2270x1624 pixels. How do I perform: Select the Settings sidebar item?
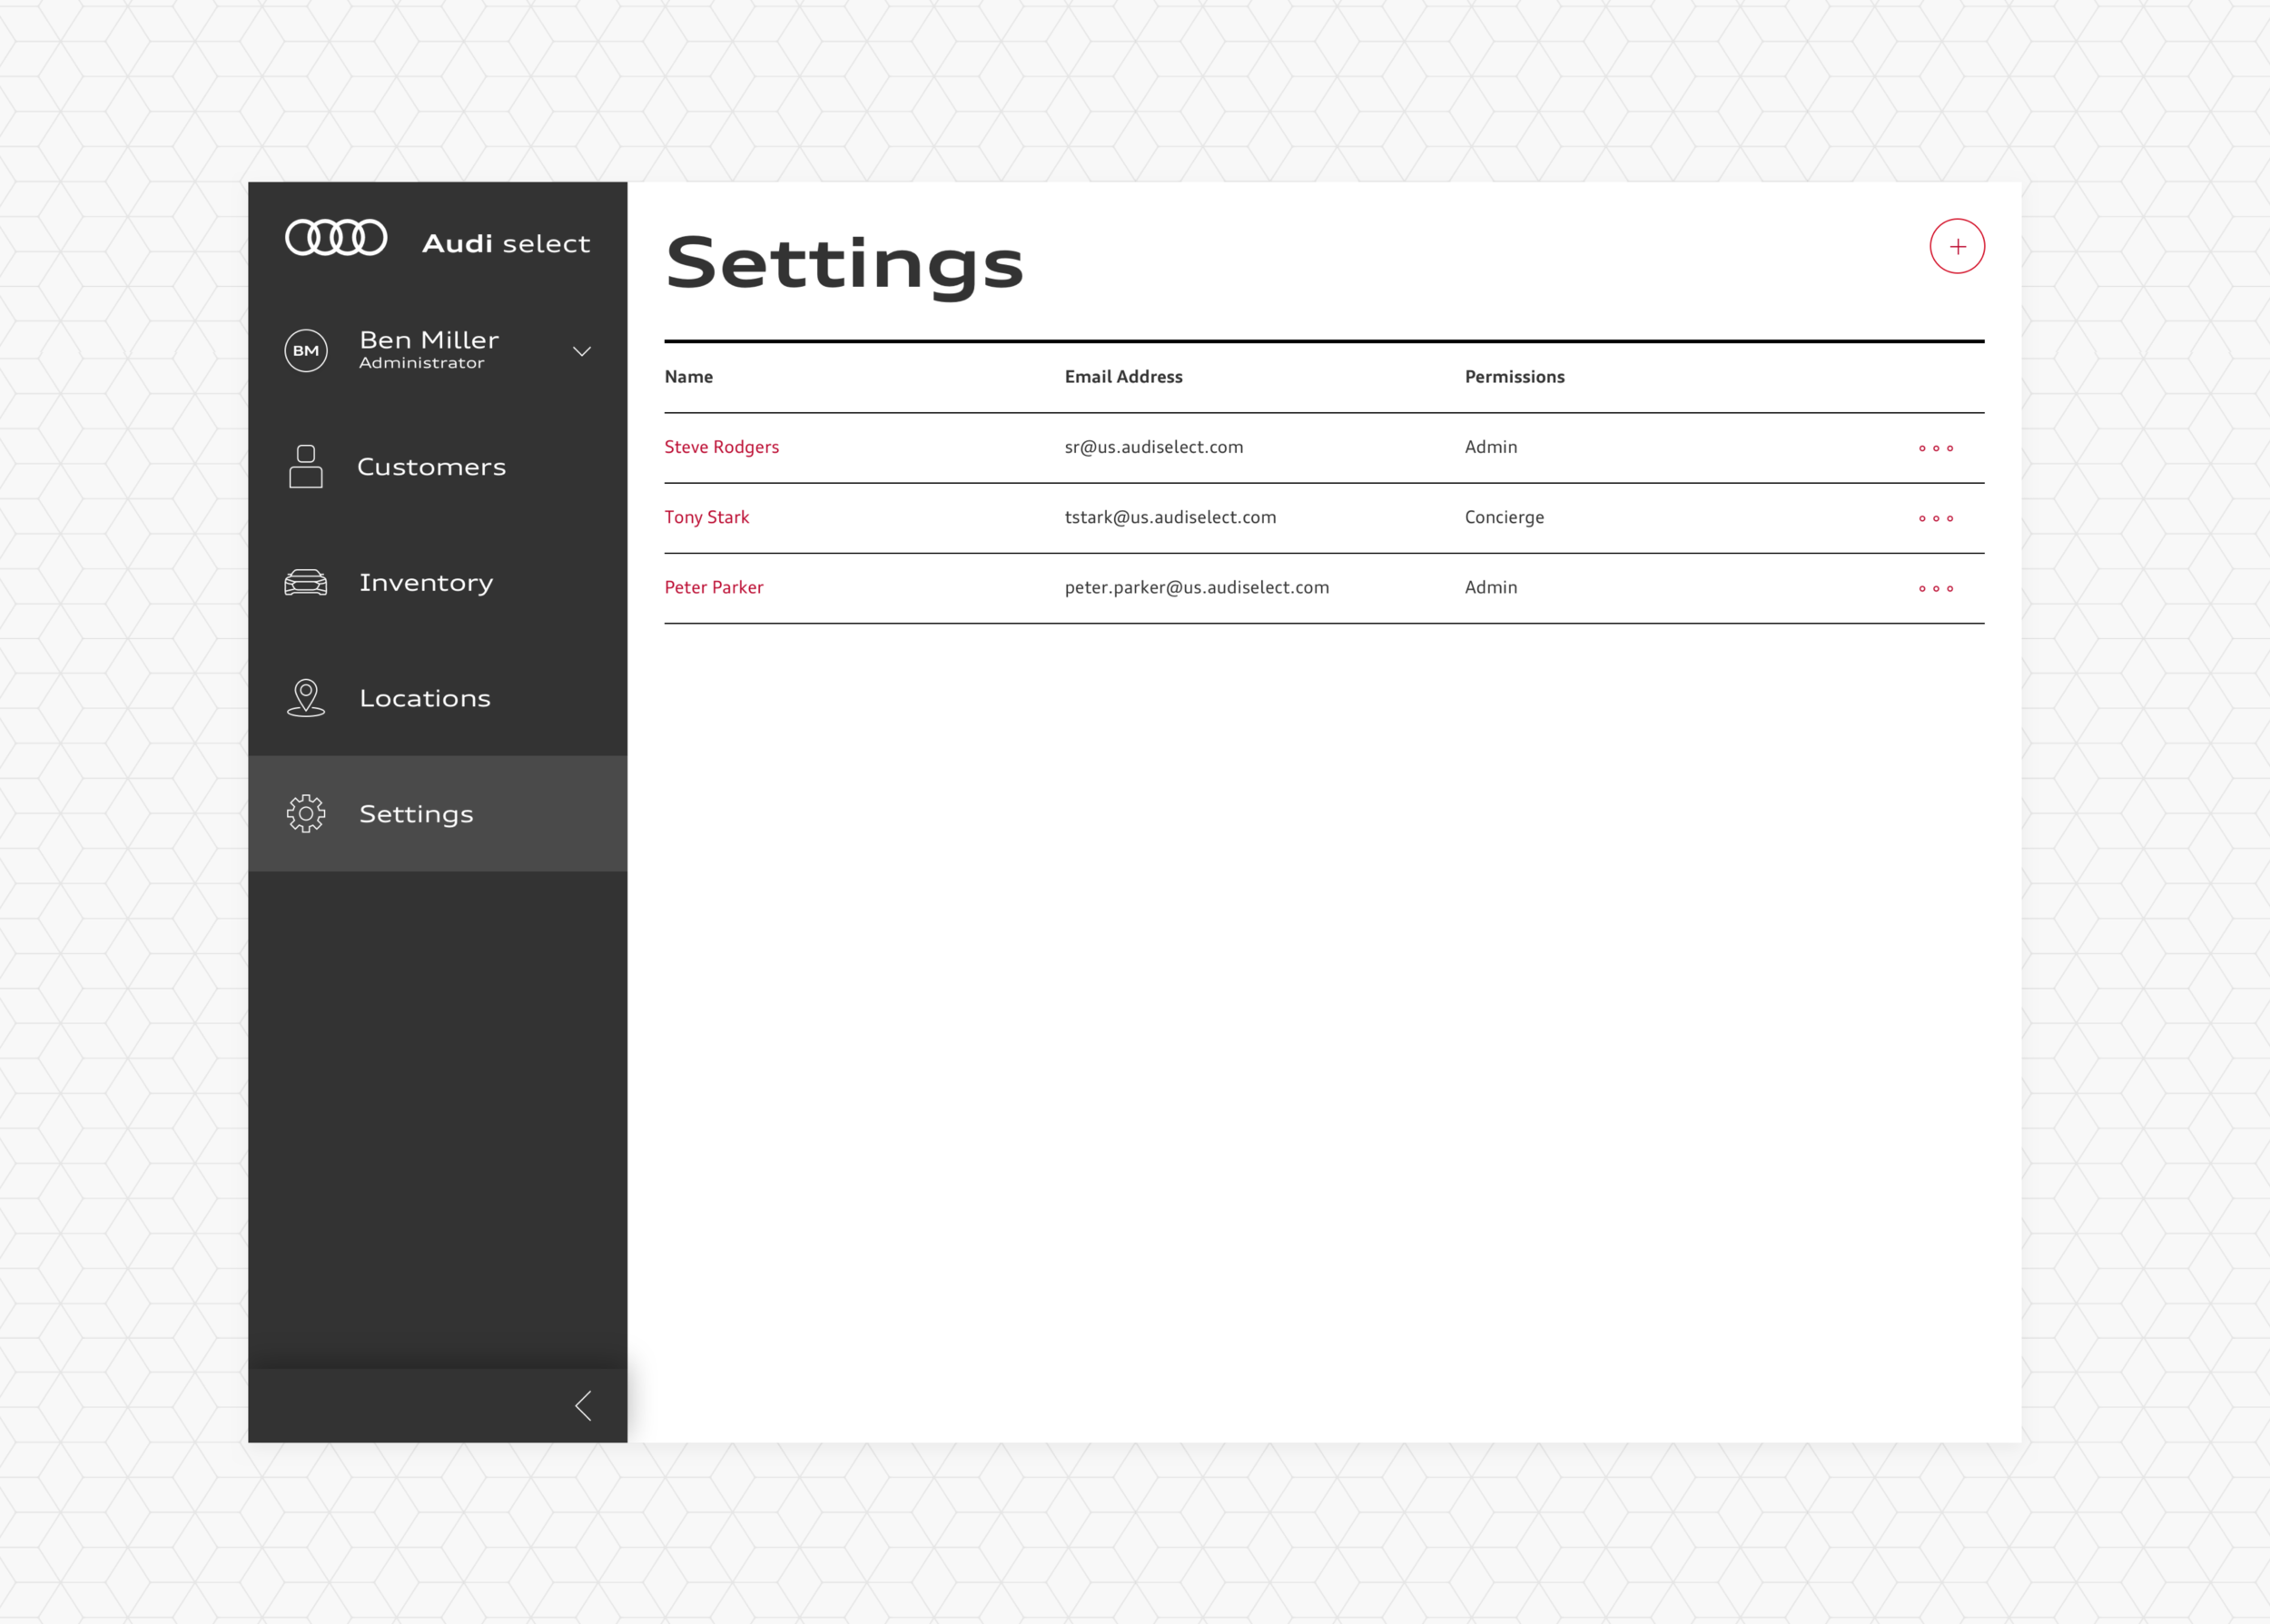point(438,814)
